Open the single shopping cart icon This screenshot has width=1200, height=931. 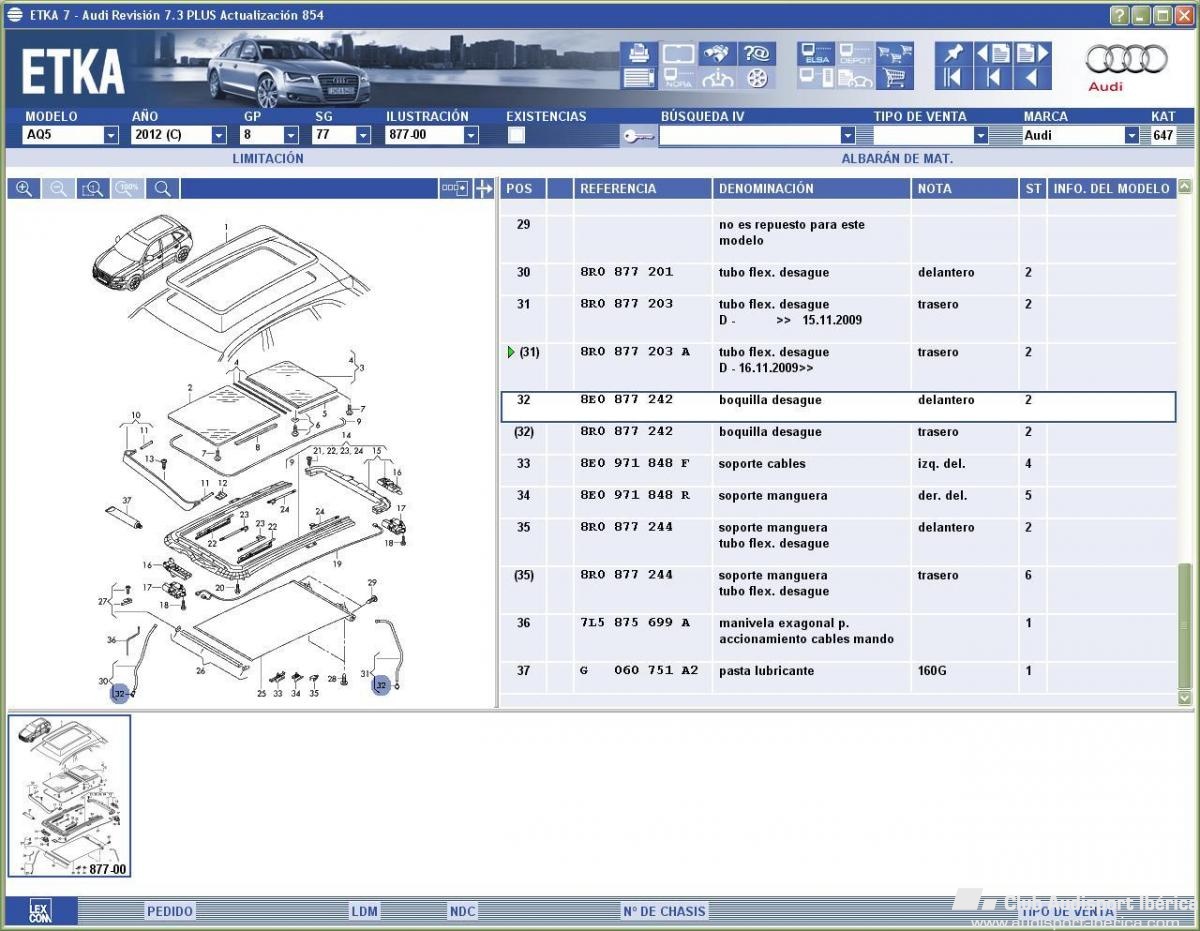point(894,78)
